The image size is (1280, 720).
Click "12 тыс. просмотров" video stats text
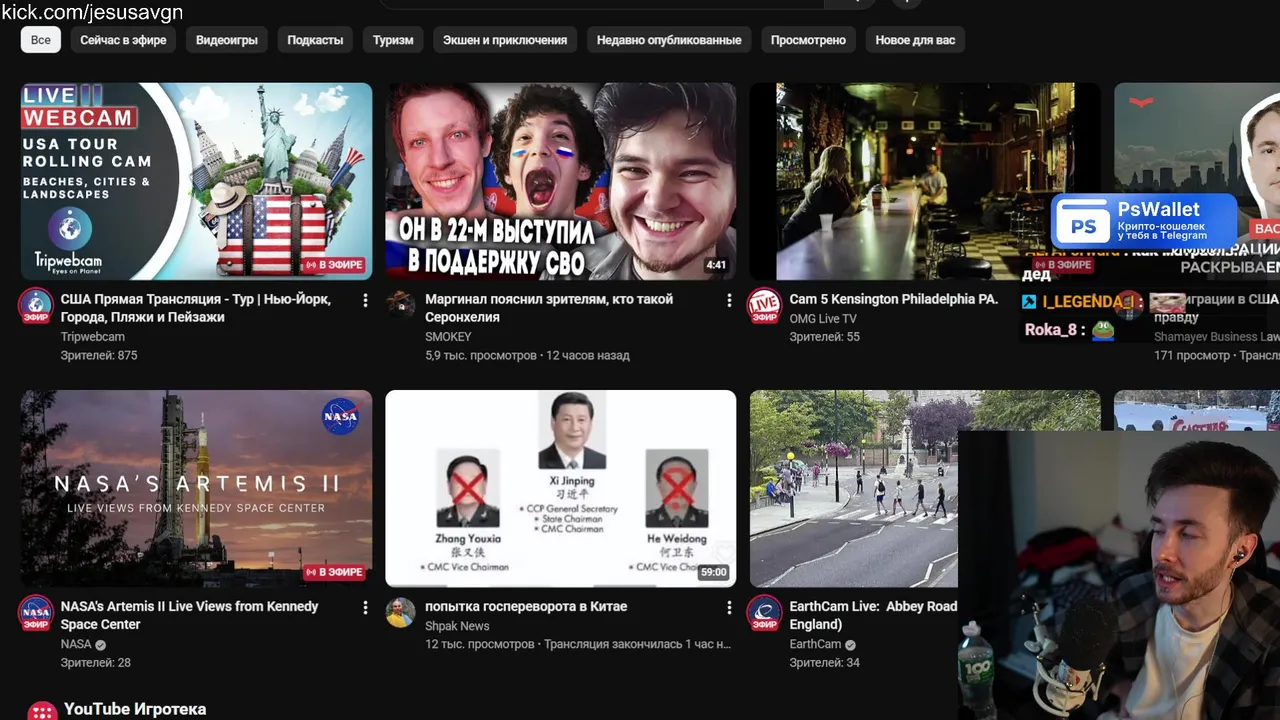(x=480, y=644)
